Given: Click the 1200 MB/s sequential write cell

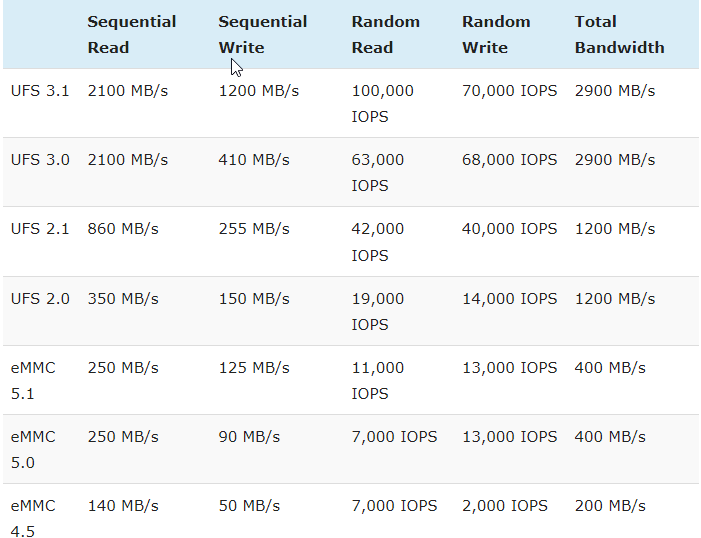Looking at the screenshot, I should pyautogui.click(x=258, y=91).
